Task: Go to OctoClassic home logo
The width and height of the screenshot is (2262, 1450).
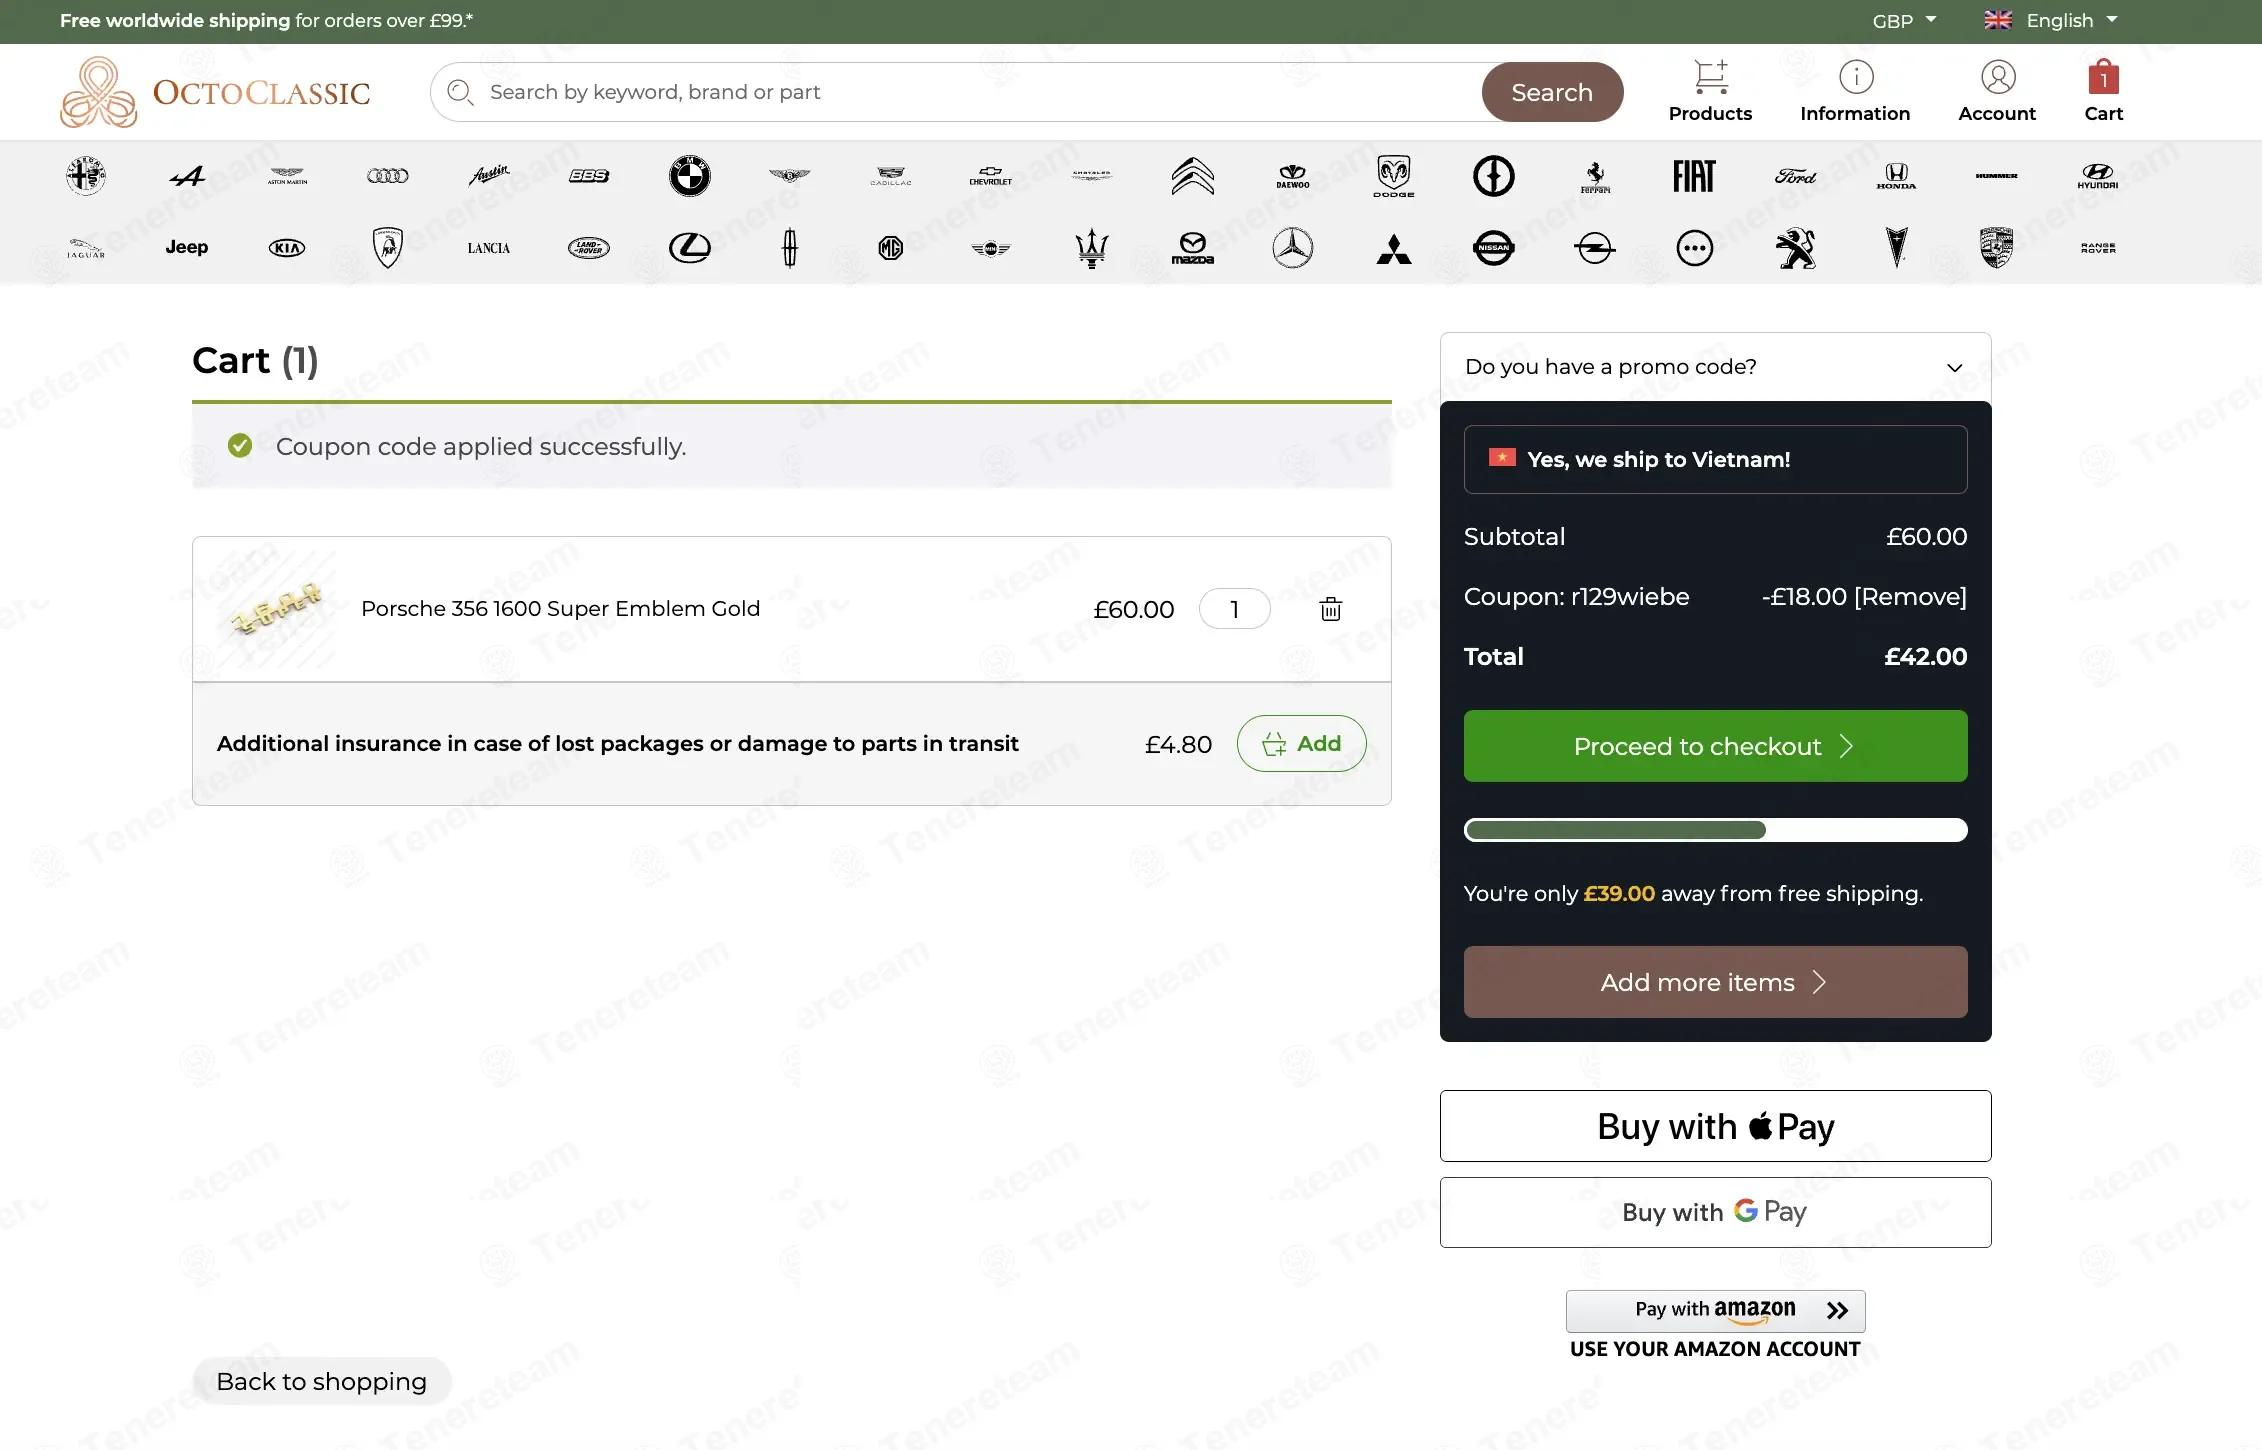Action: pyautogui.click(x=215, y=92)
